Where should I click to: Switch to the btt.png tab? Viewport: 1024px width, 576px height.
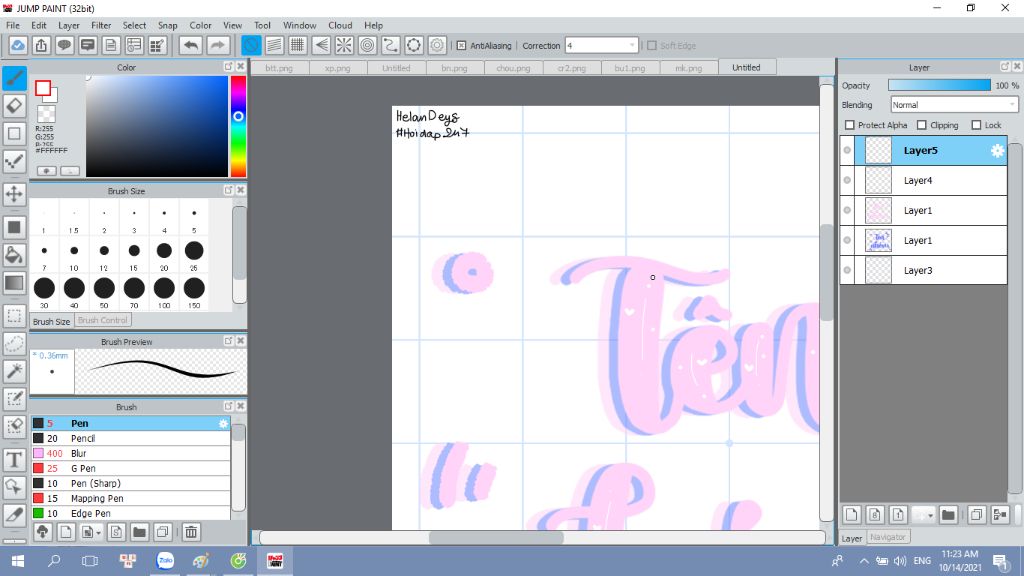tap(279, 68)
